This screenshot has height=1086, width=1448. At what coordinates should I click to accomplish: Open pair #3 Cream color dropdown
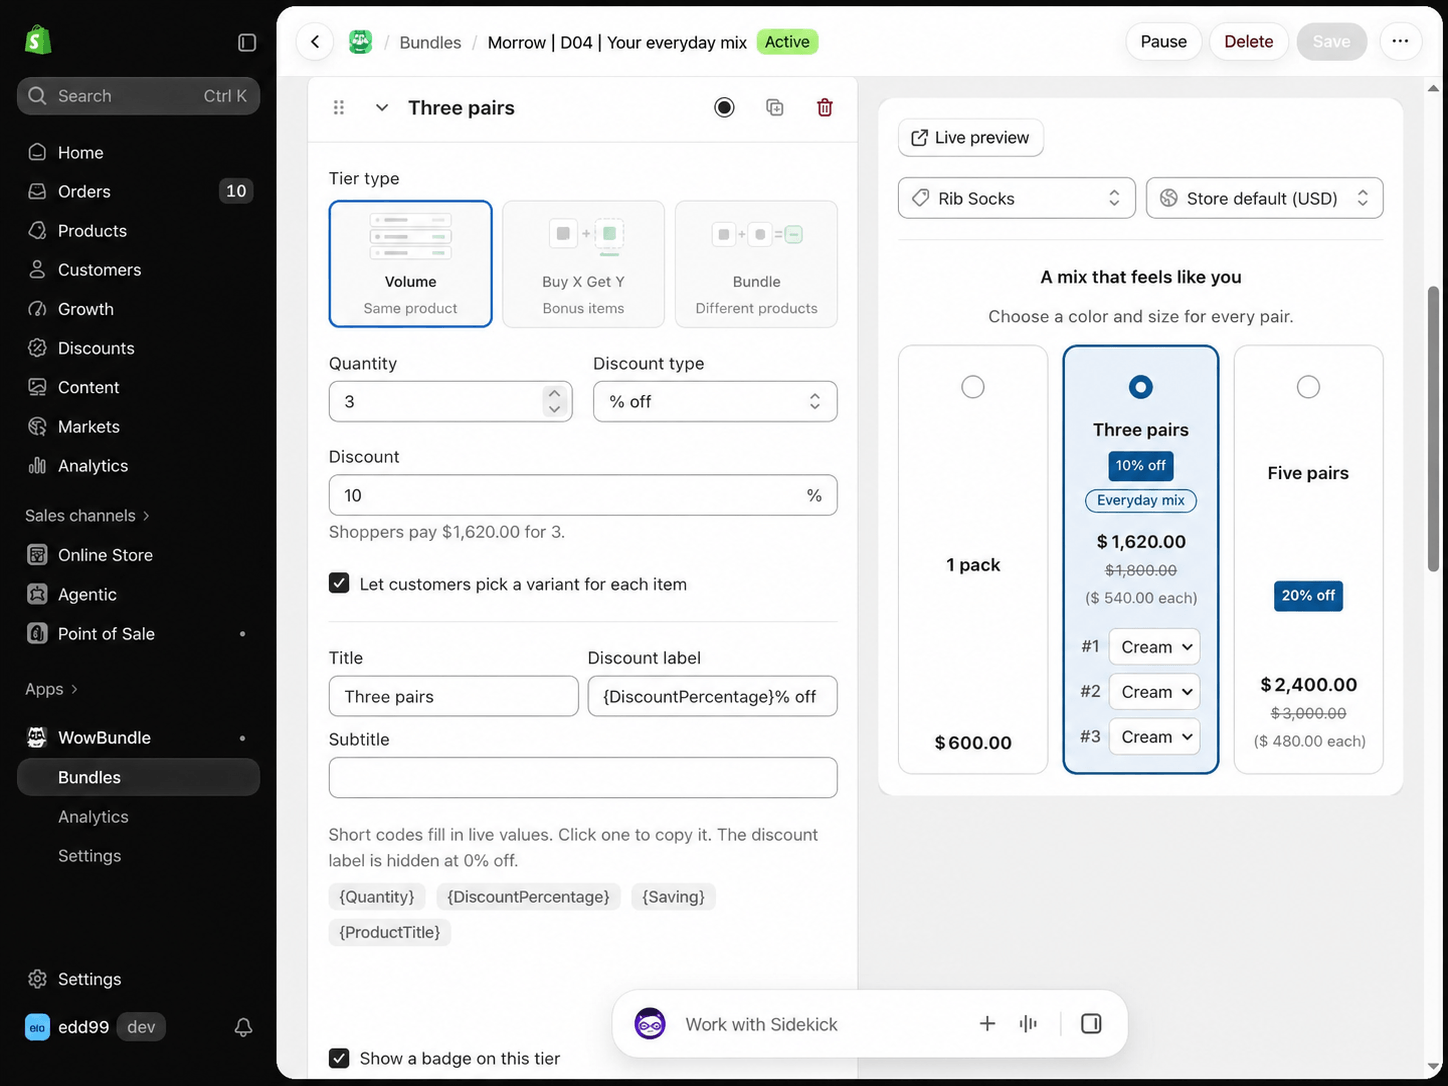[x=1155, y=737]
